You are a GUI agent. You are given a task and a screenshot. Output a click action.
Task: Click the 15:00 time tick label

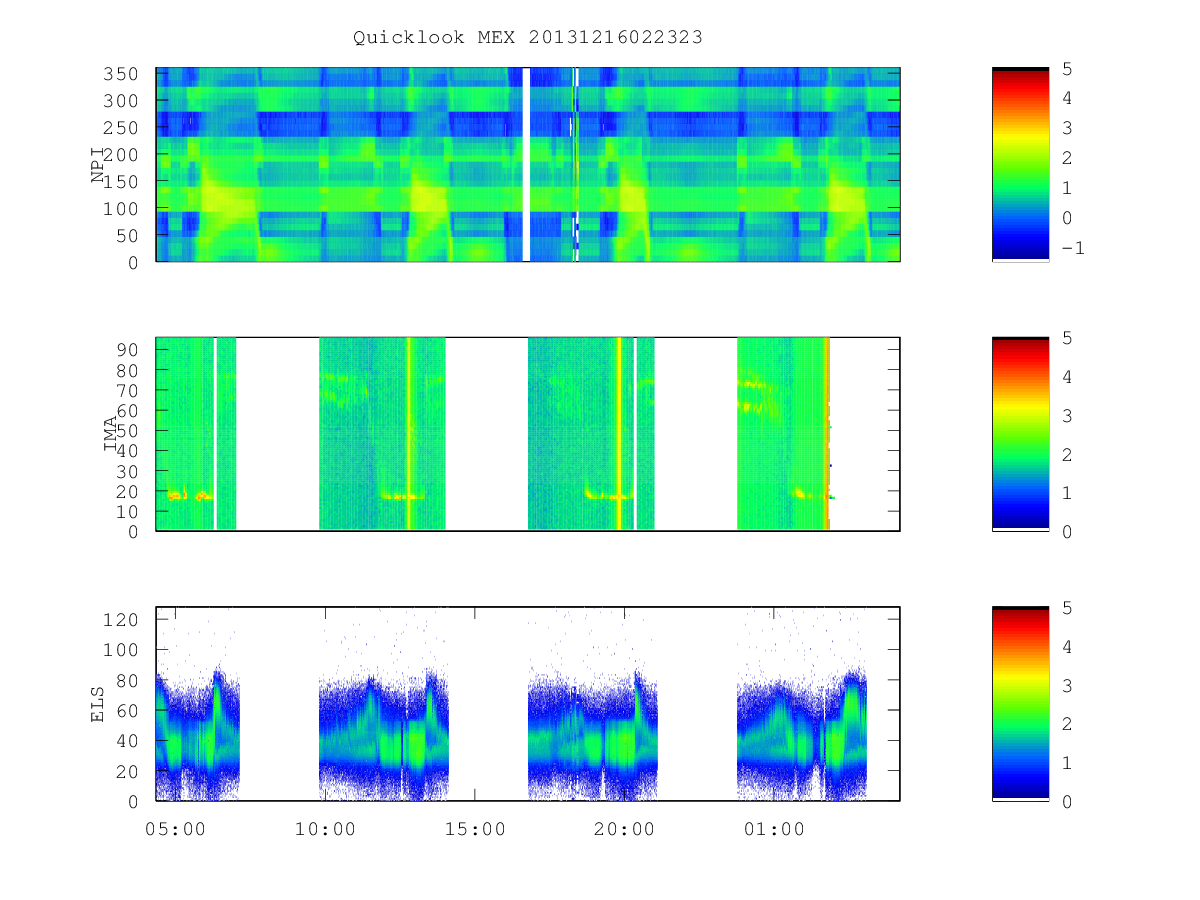pyautogui.click(x=474, y=829)
